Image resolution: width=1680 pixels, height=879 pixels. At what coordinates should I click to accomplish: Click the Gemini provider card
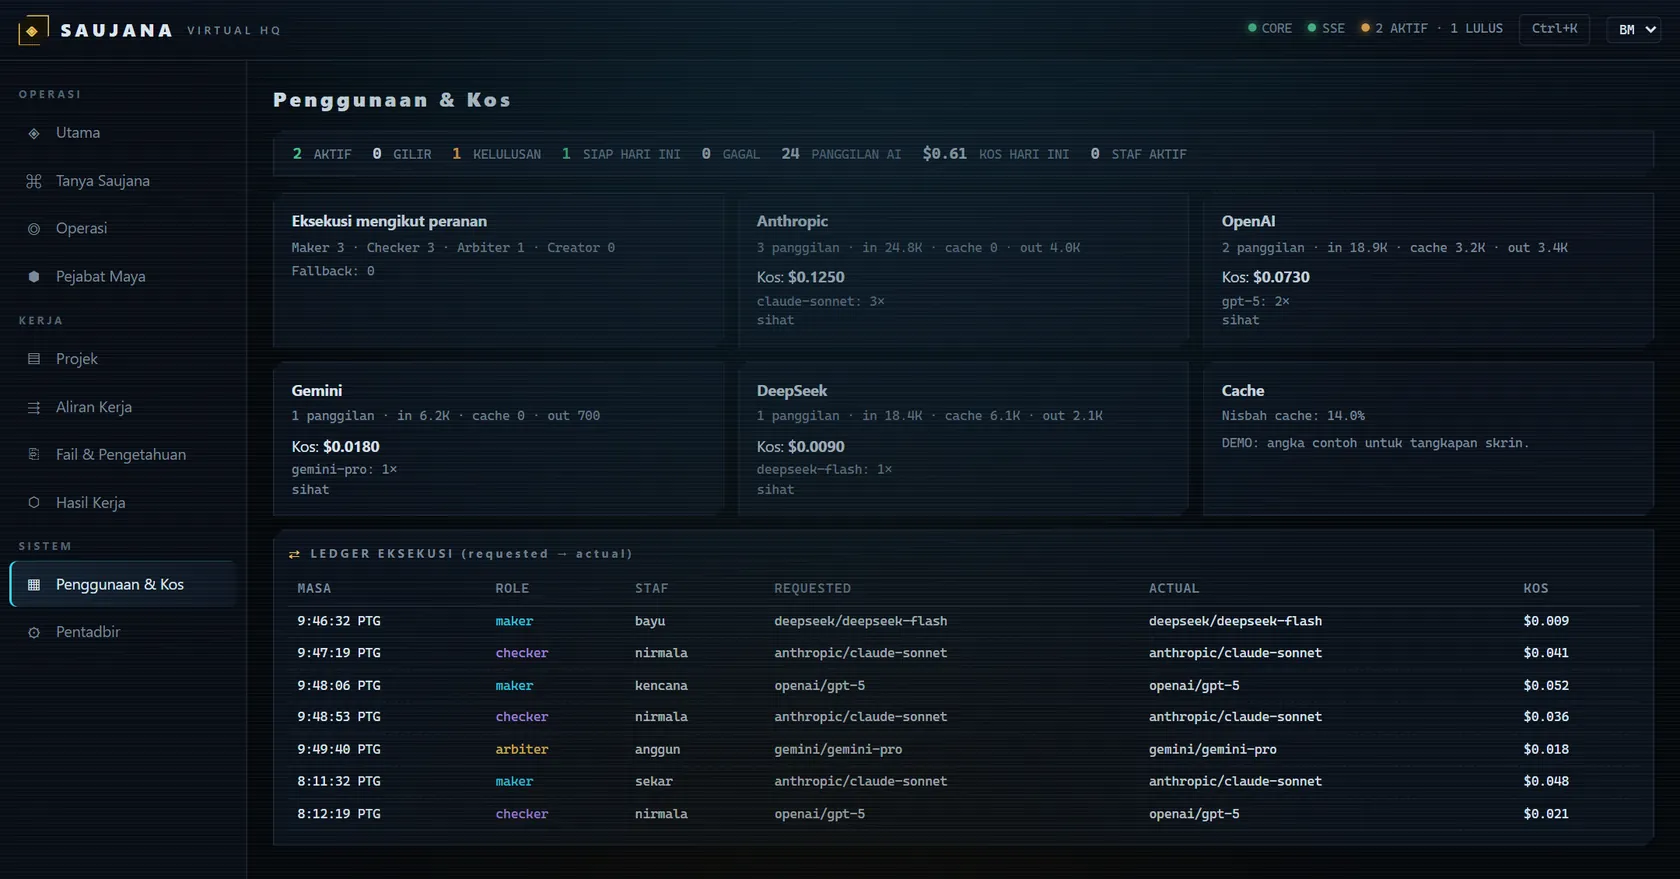pos(498,439)
